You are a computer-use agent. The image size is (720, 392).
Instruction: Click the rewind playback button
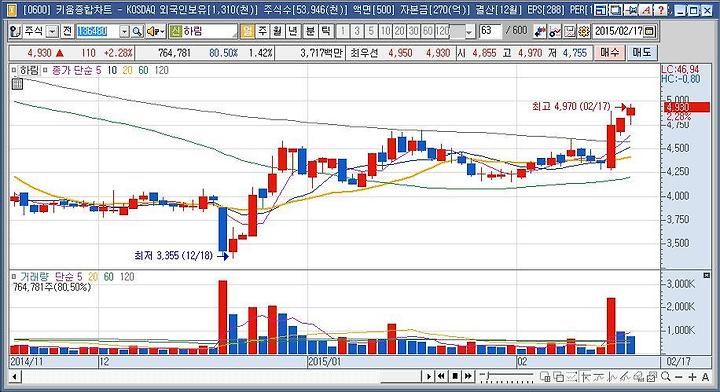click(441, 377)
